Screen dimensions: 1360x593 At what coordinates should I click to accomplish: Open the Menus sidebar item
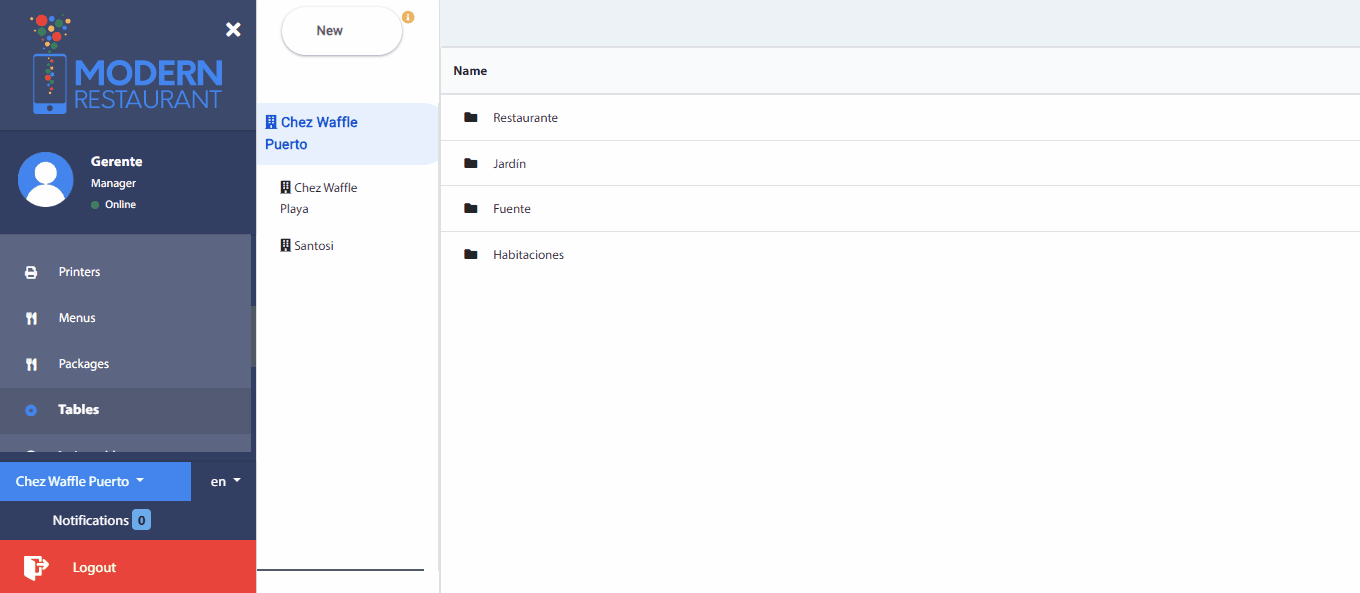pos(77,318)
